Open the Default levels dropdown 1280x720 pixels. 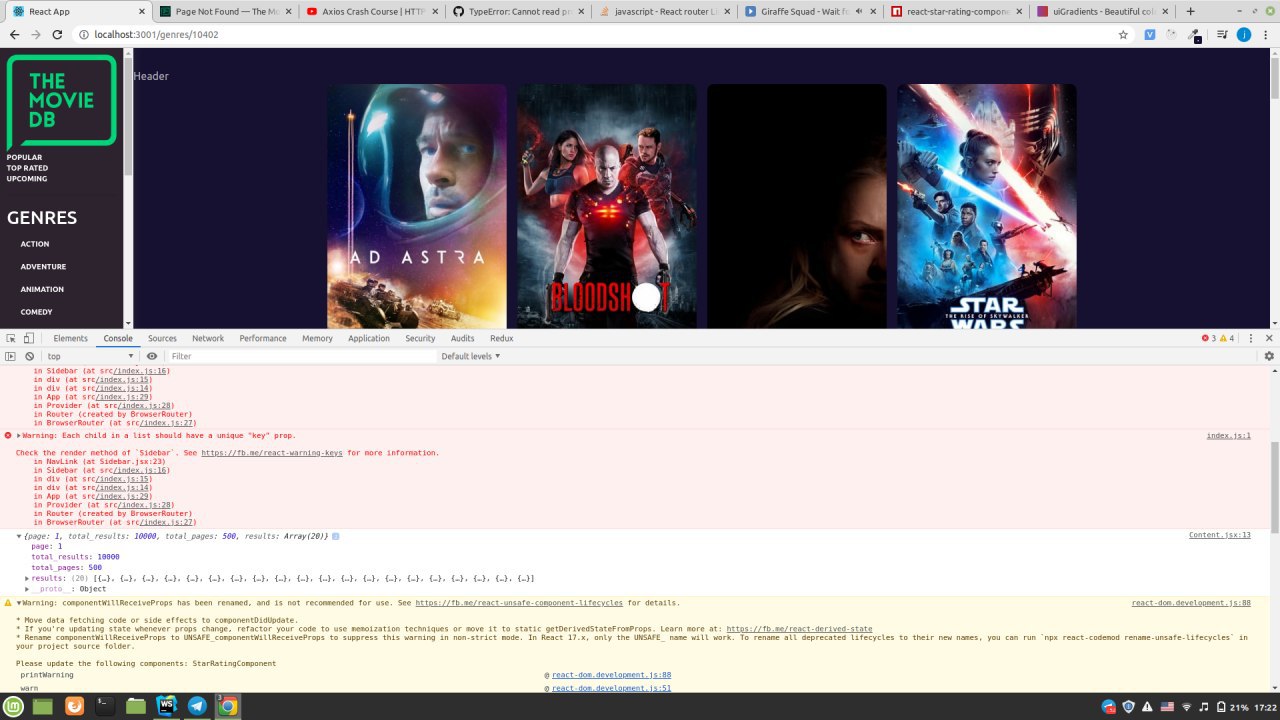(x=470, y=356)
